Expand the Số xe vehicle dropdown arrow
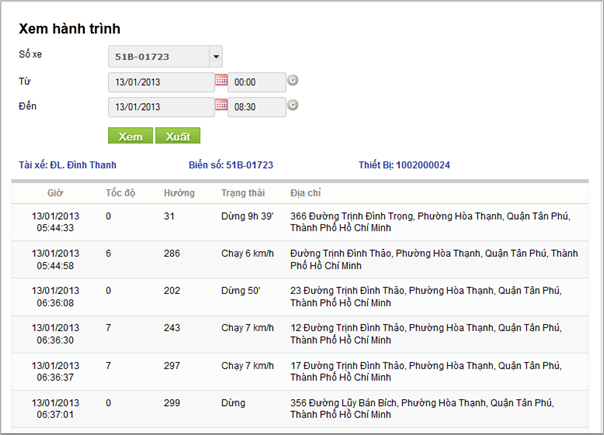Image resolution: width=604 pixels, height=435 pixels. coord(216,57)
